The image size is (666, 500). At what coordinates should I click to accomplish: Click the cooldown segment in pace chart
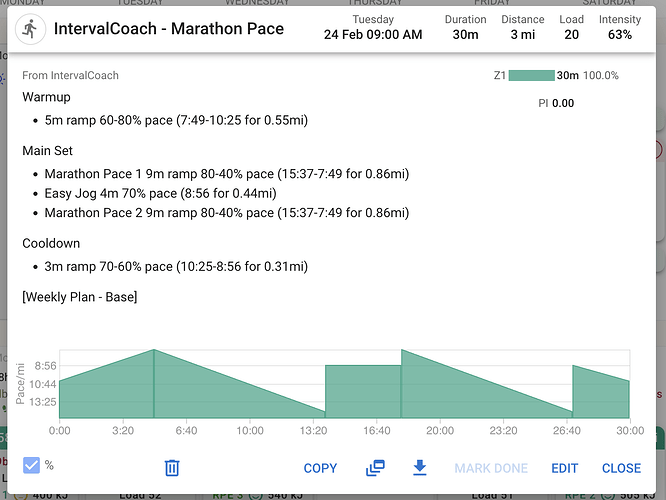[x=601, y=395]
